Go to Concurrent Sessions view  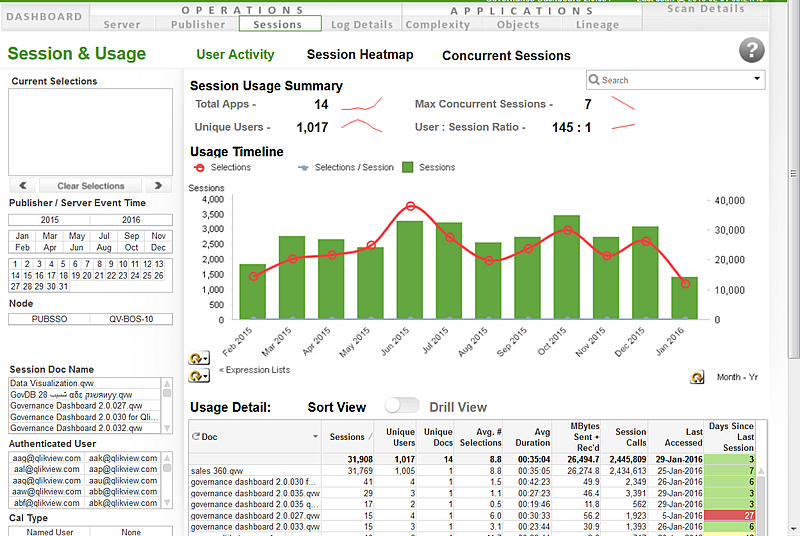506,56
